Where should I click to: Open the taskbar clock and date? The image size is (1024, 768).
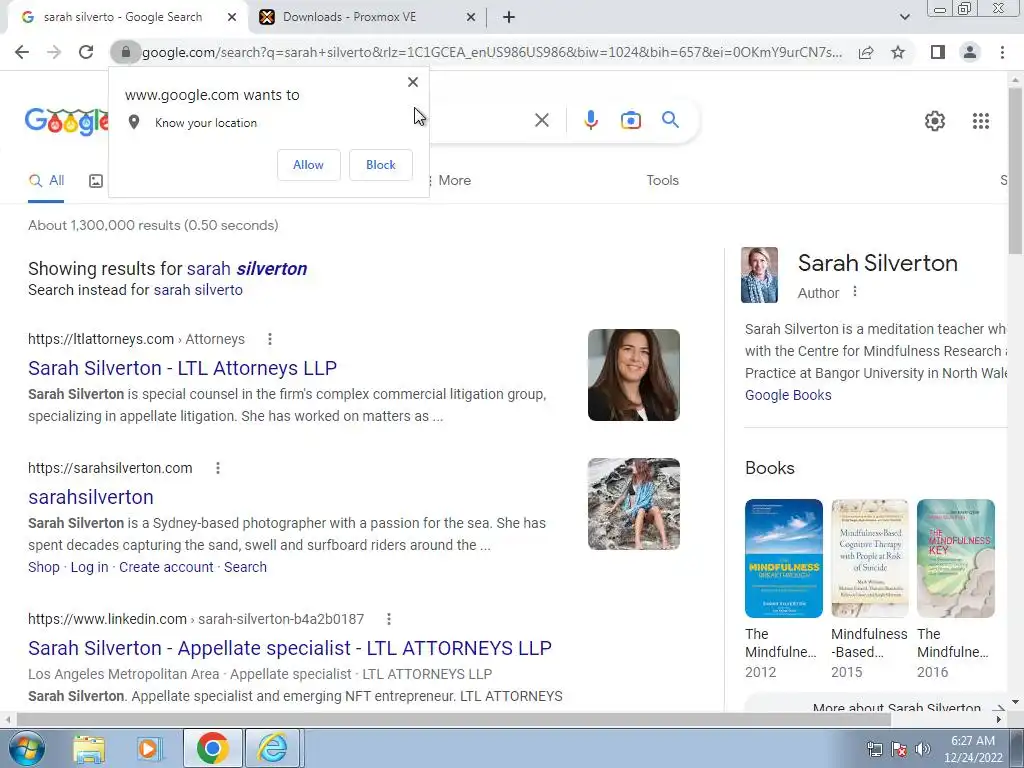tap(973, 749)
